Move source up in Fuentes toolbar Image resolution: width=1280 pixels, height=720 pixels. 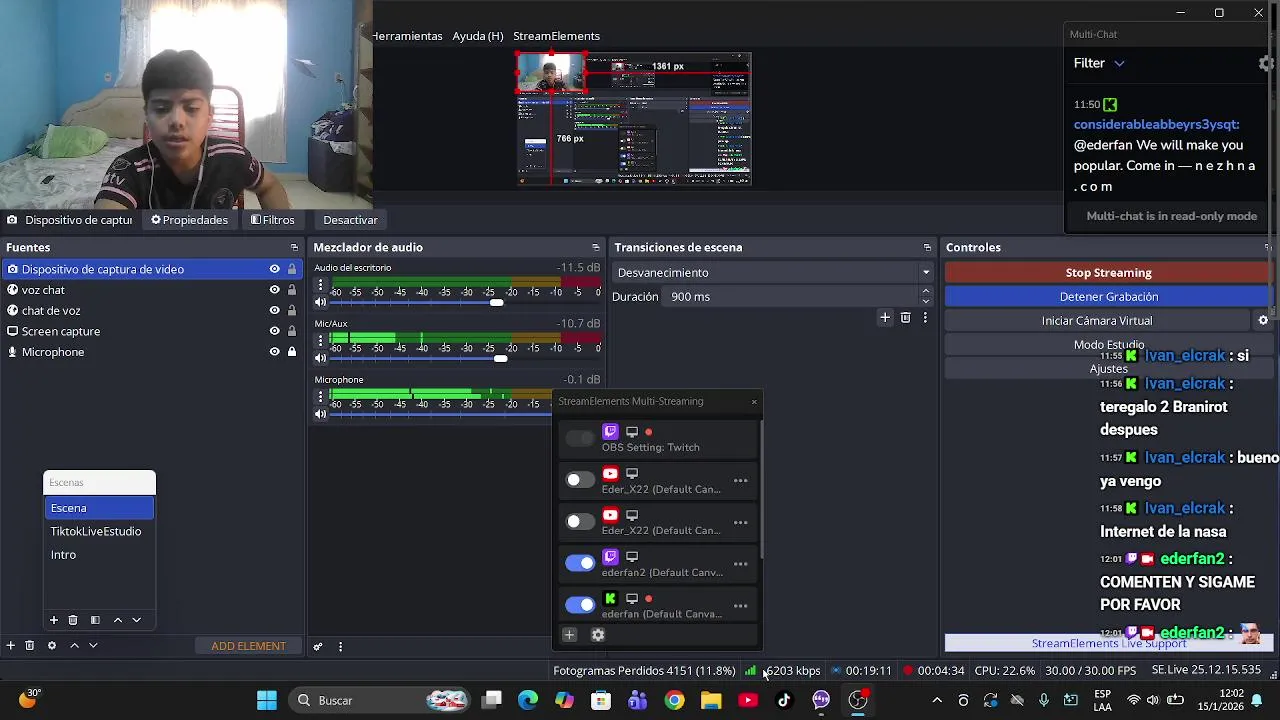[74, 646]
